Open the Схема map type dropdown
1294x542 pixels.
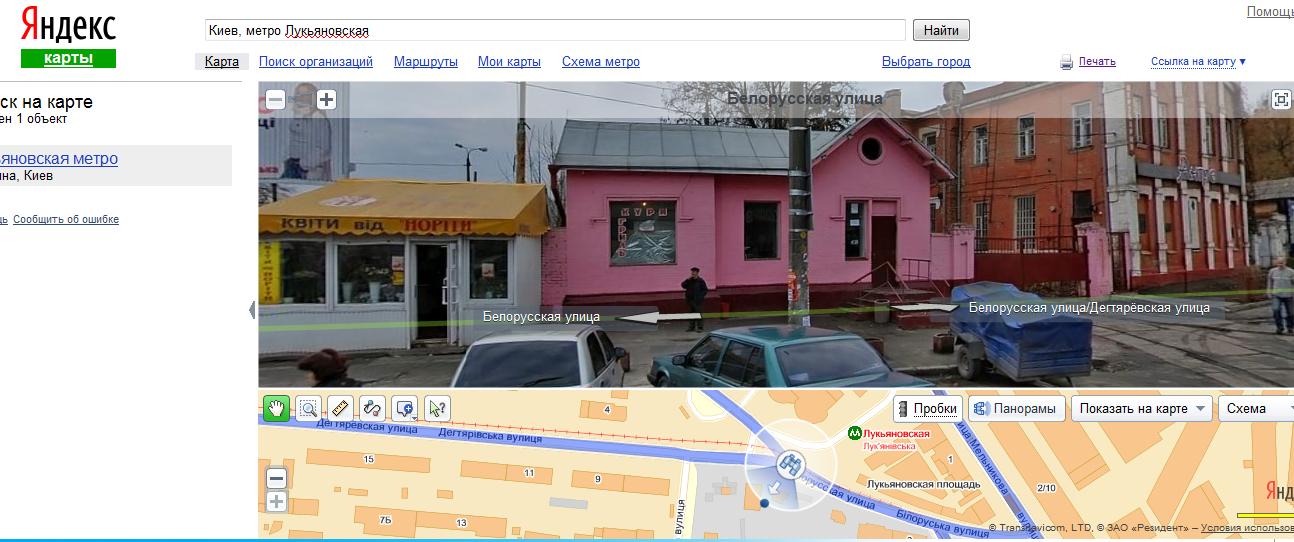(1255, 408)
